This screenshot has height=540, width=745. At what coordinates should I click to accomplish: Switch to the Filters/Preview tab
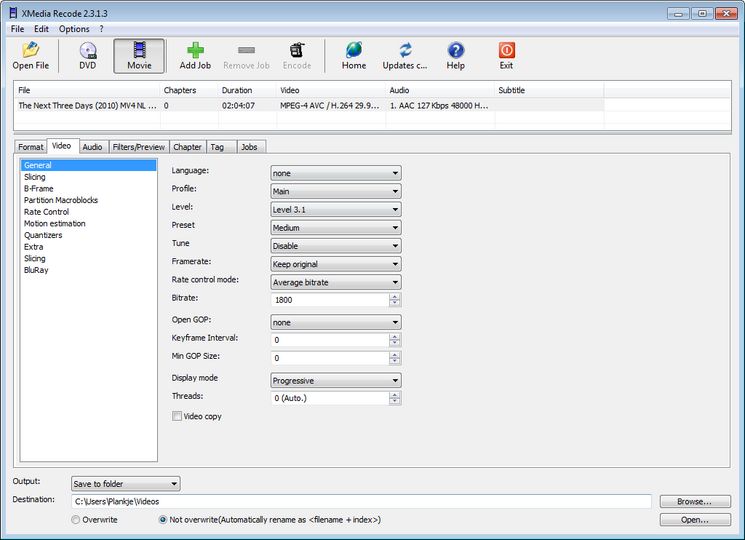coord(138,147)
